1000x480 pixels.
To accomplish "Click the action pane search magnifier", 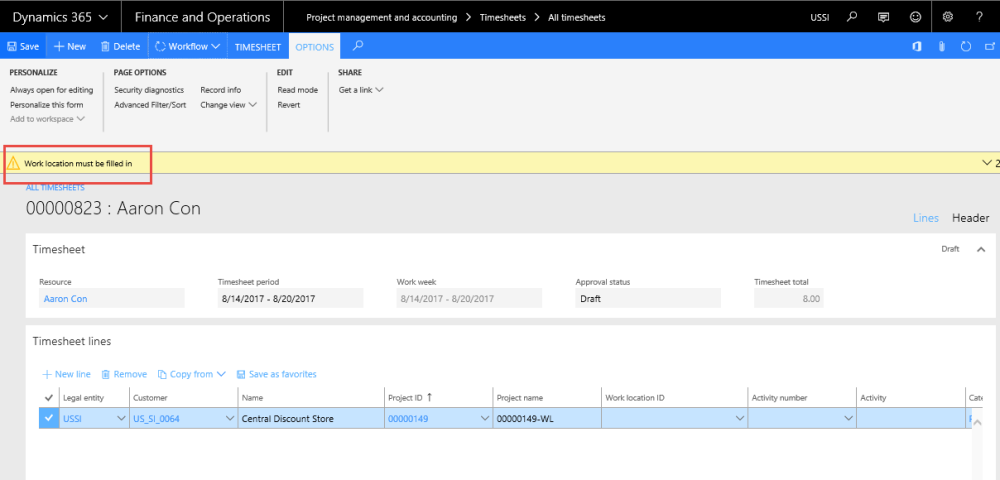I will (358, 46).
